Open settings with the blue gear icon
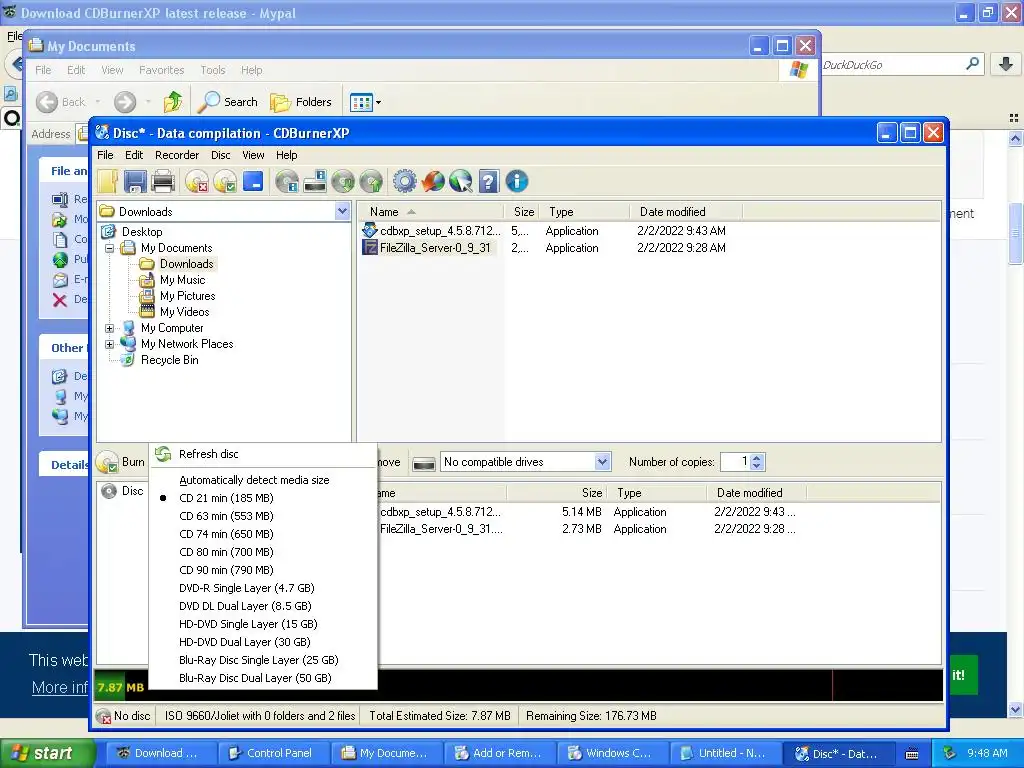Screen dimensions: 1024x768 pos(404,182)
